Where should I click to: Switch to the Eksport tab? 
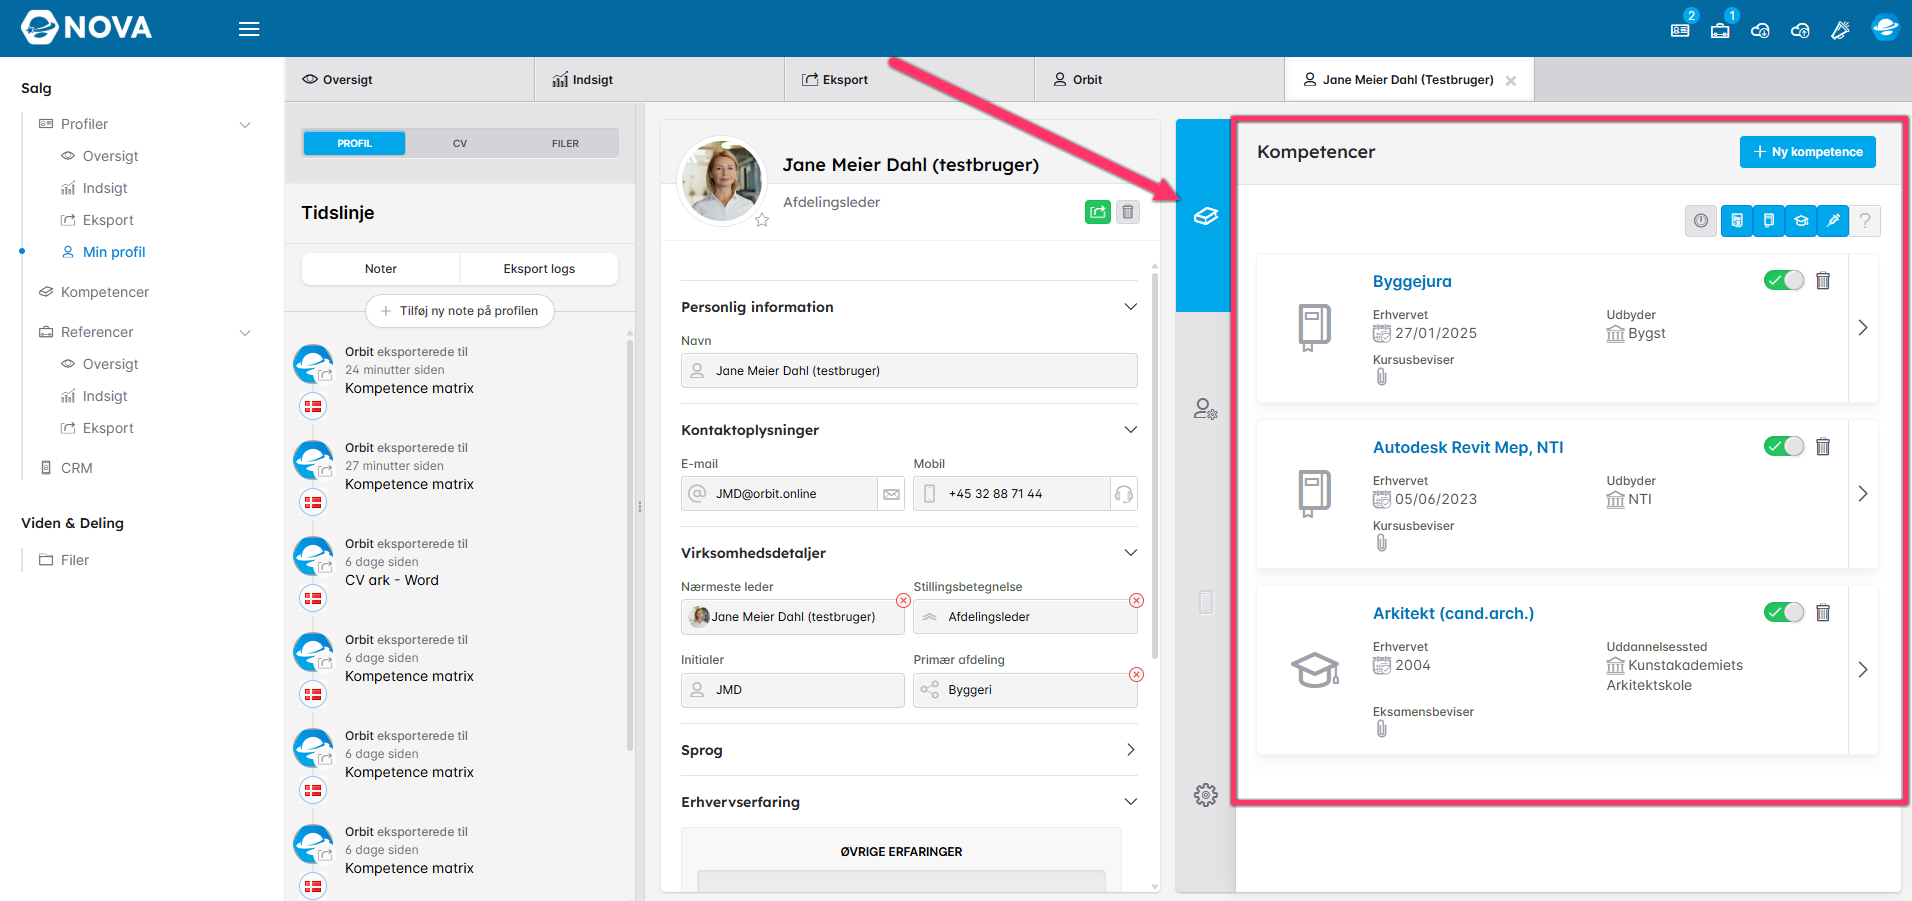point(910,80)
